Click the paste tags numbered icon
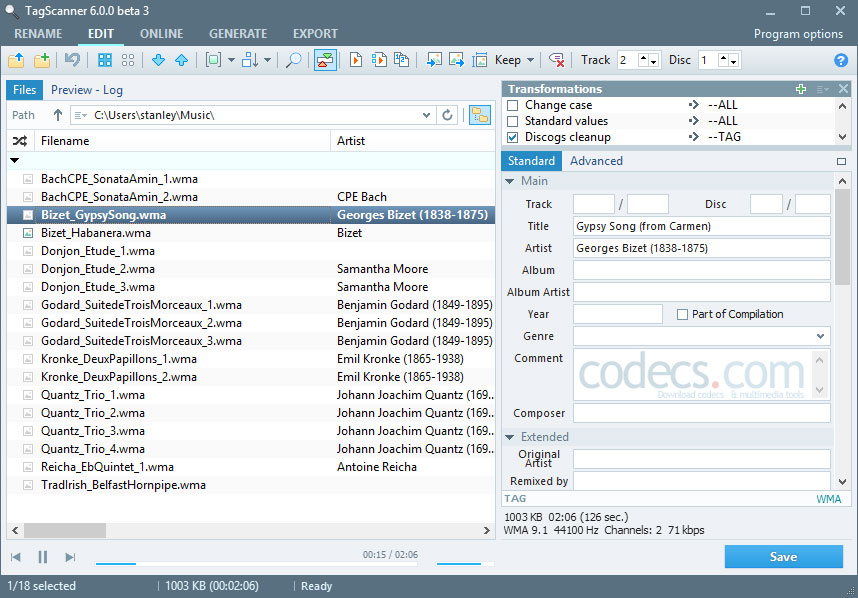The height and width of the screenshot is (598, 858). tap(402, 60)
